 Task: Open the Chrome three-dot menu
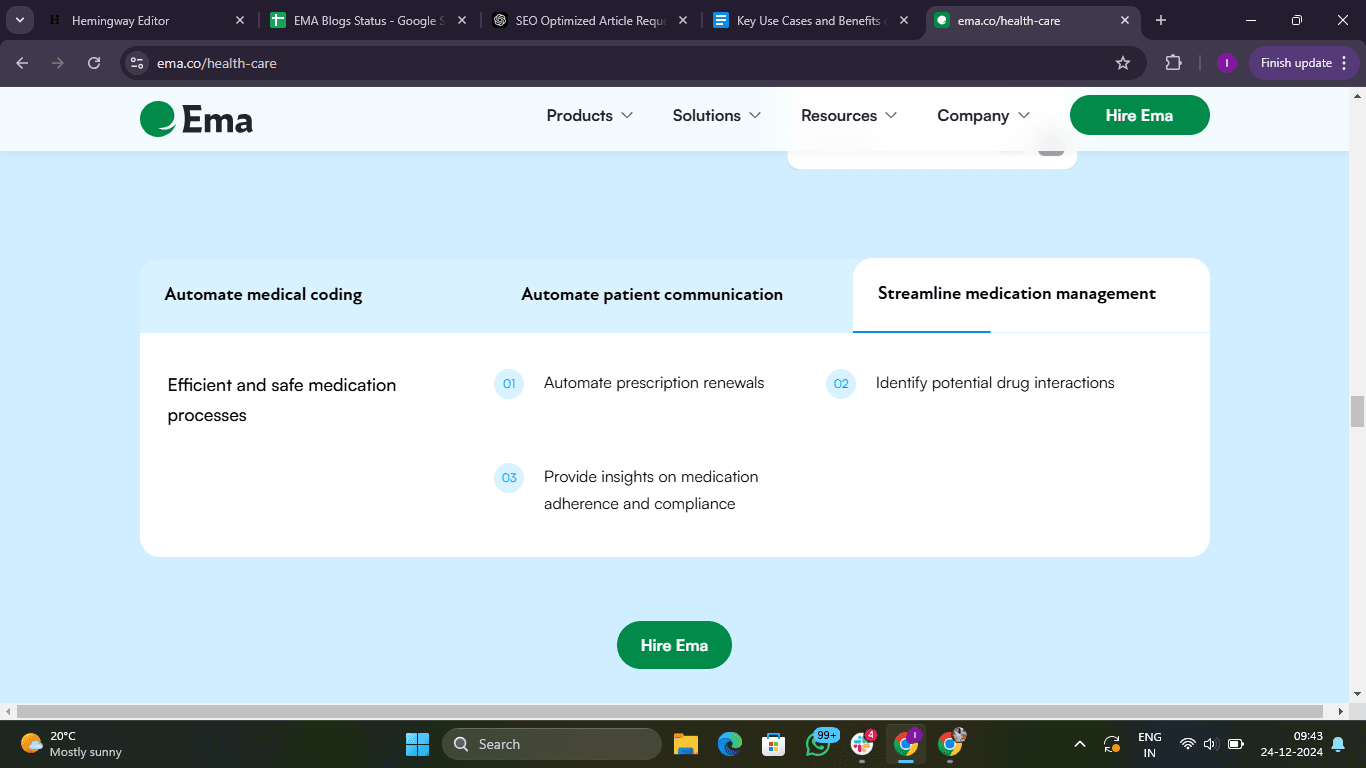coord(1344,63)
